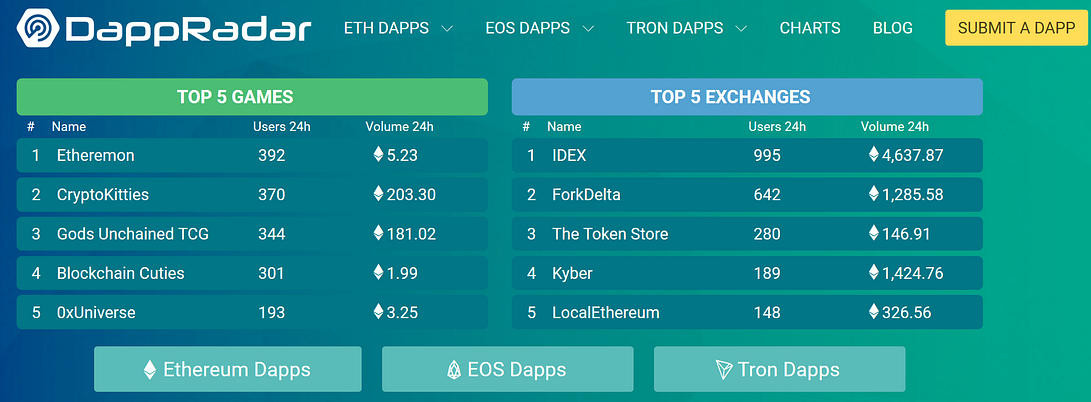Image resolution: width=1091 pixels, height=402 pixels.
Task: Click the Name header in exchanges table
Action: [x=564, y=127]
